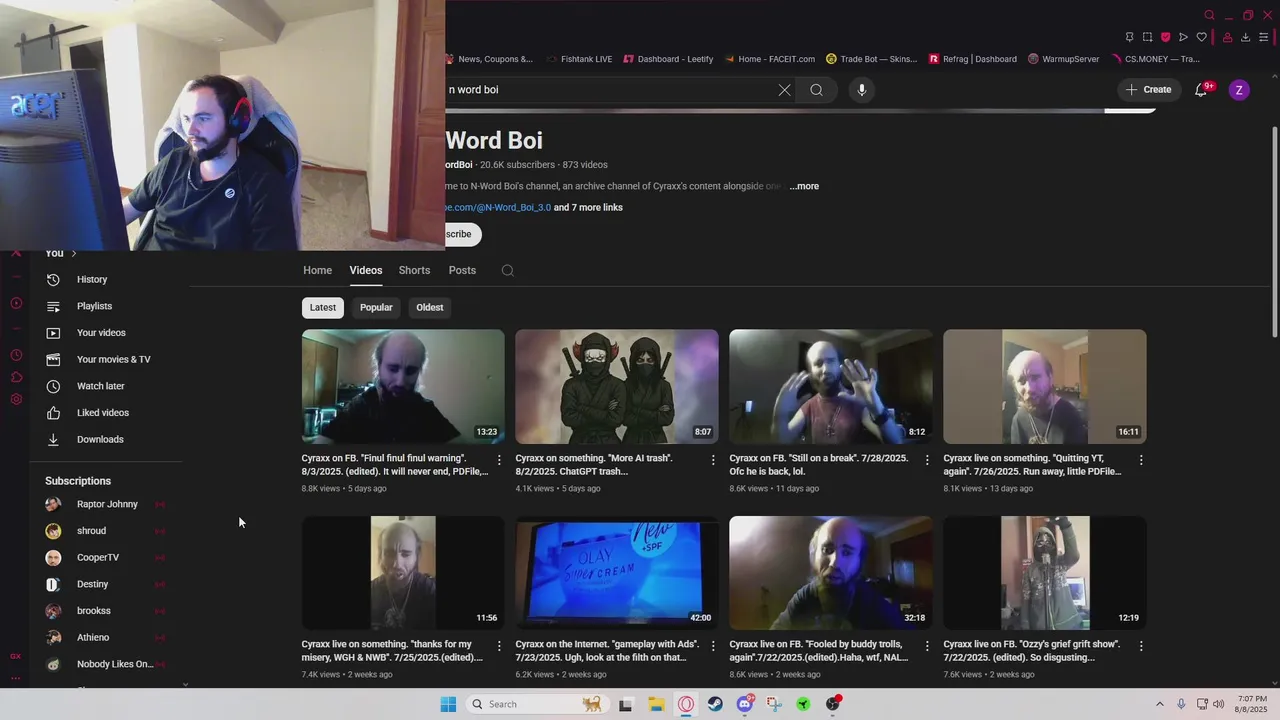Open the Home - FACEIT.com bookmark

tap(769, 59)
